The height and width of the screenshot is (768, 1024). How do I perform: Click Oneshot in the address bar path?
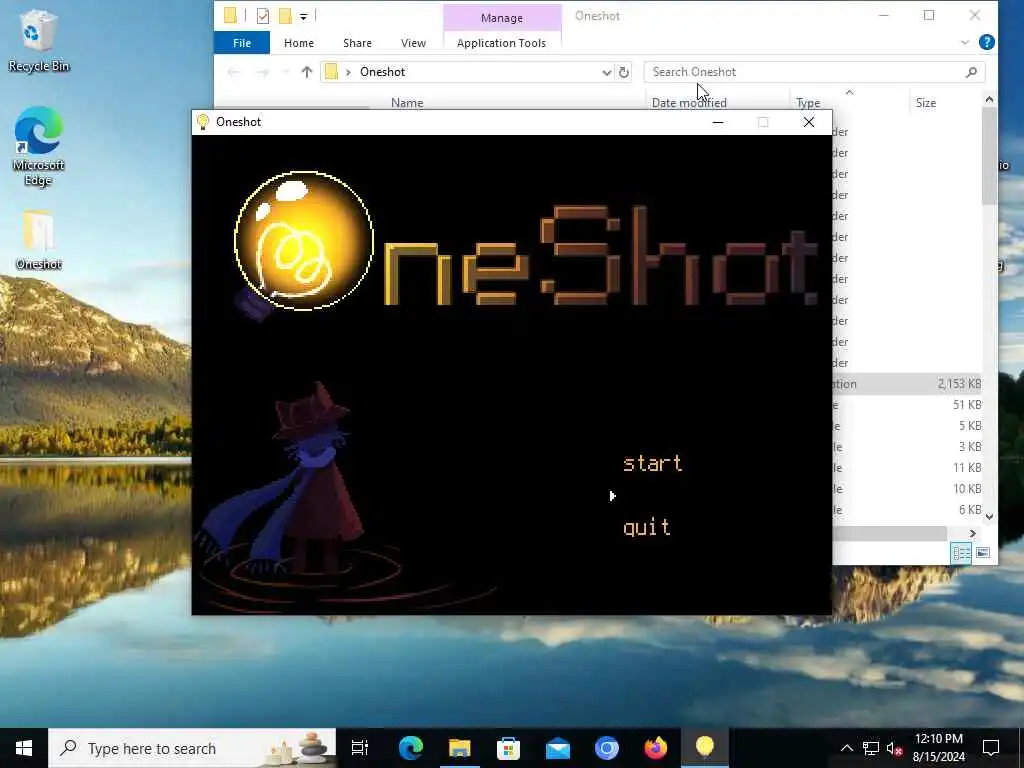[x=382, y=72]
